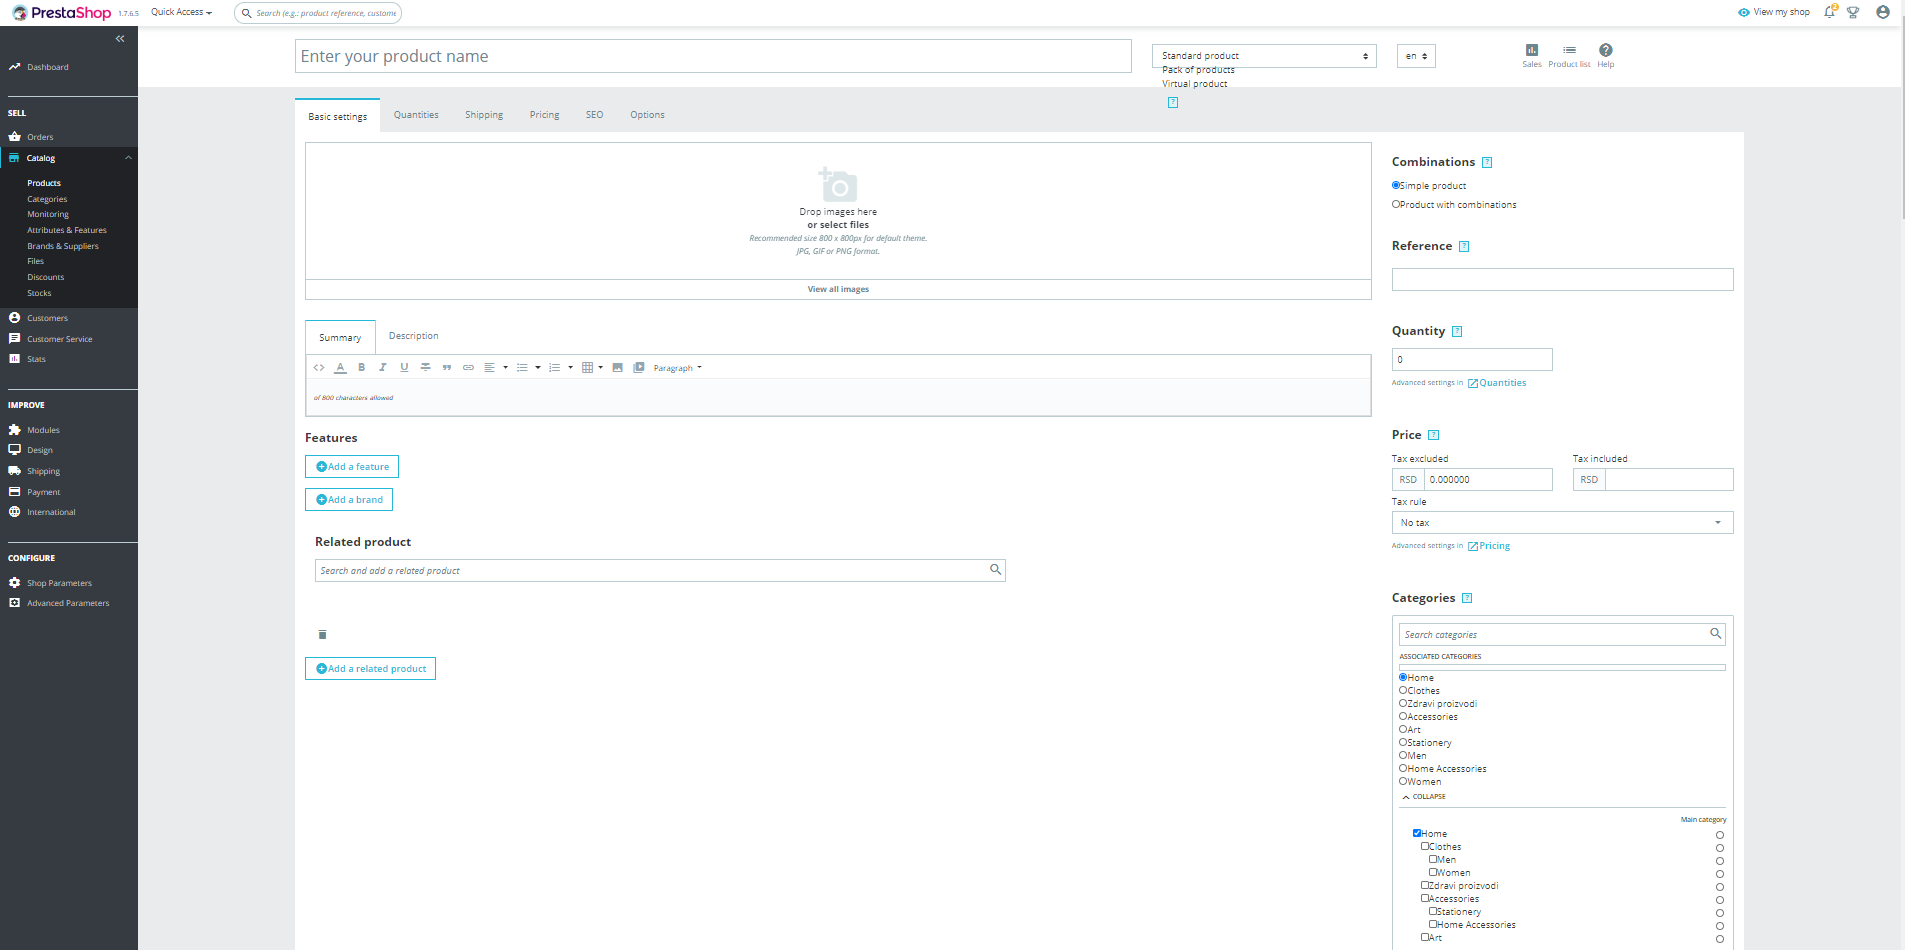
Task: Click the Tax excluded price field
Action: click(1487, 480)
